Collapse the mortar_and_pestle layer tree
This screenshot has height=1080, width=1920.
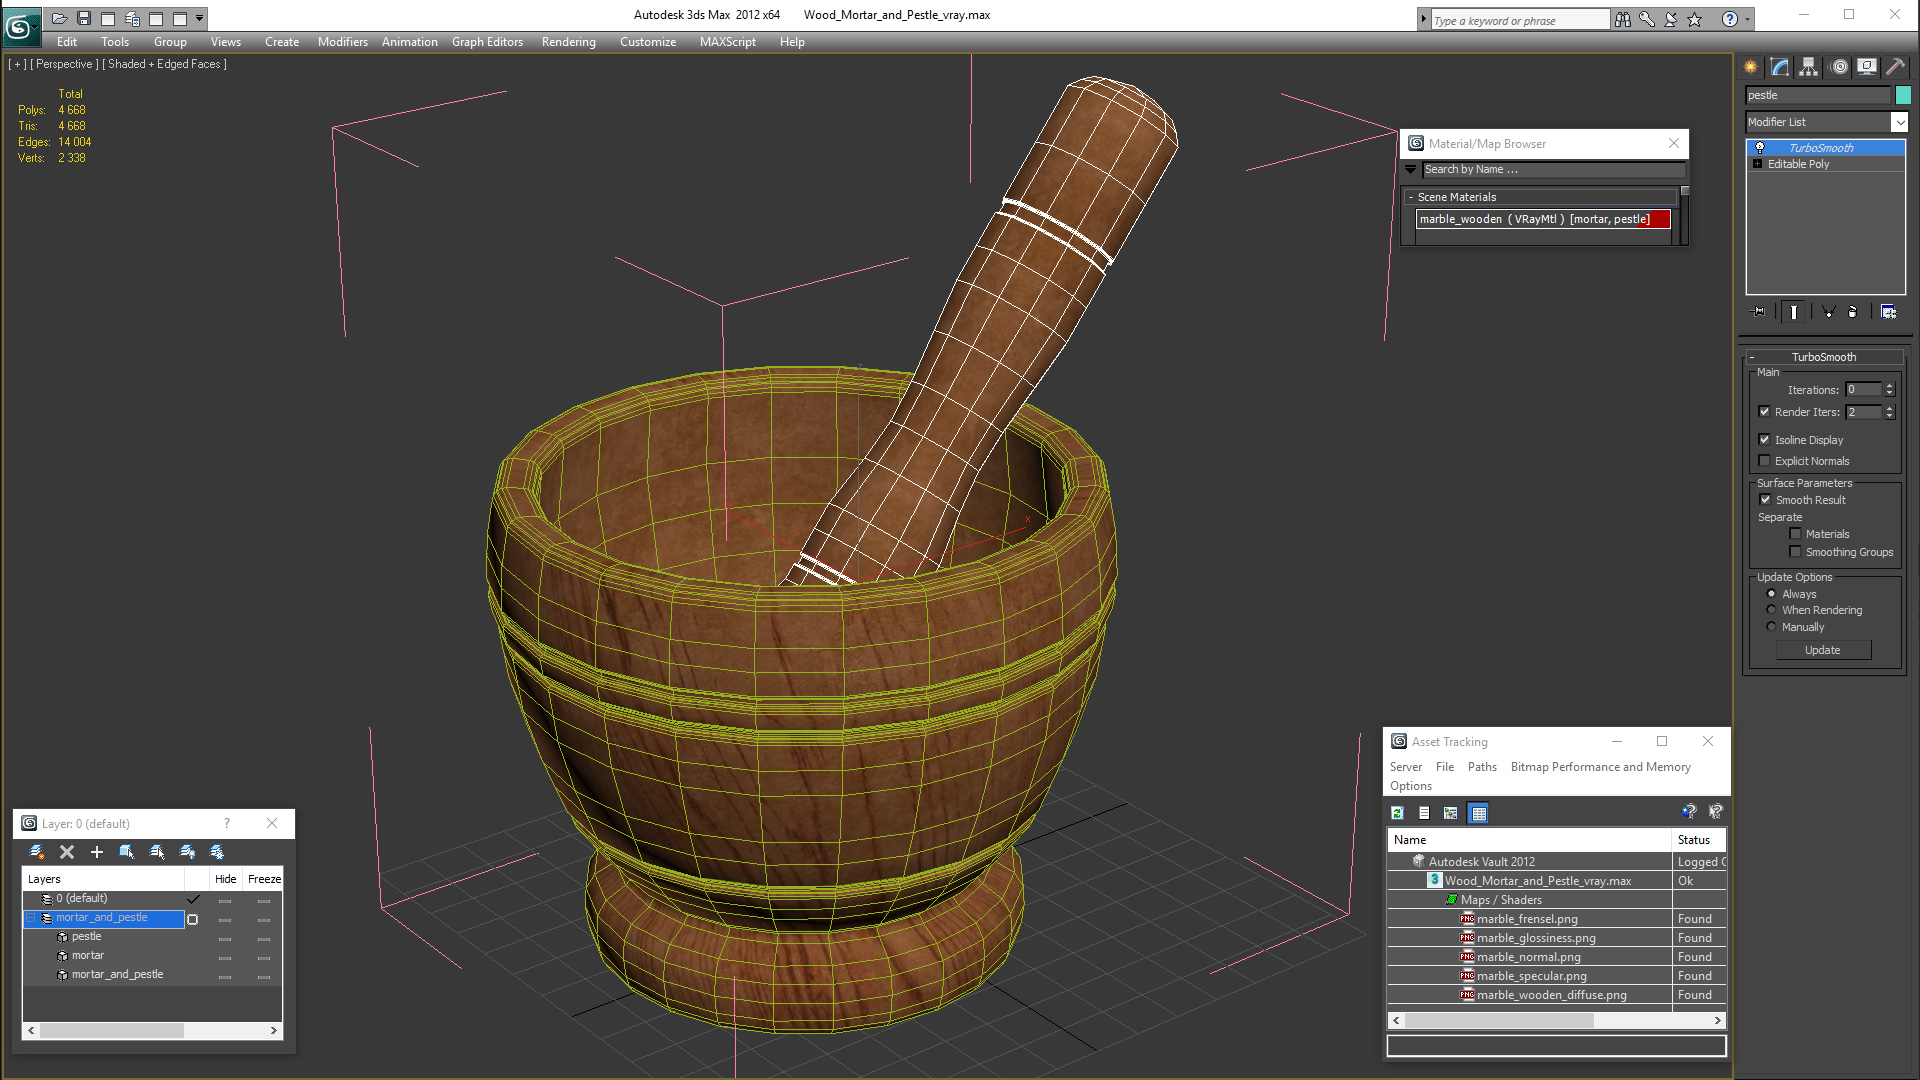pyautogui.click(x=31, y=918)
